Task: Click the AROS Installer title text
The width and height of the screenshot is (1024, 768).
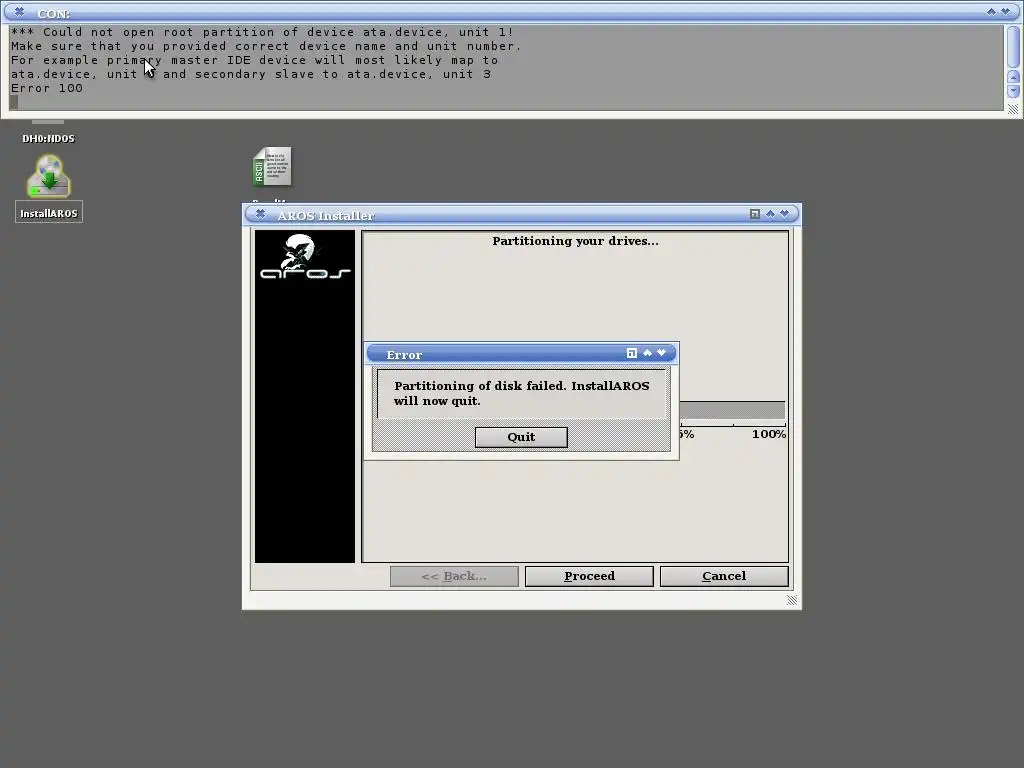Action: (x=326, y=216)
